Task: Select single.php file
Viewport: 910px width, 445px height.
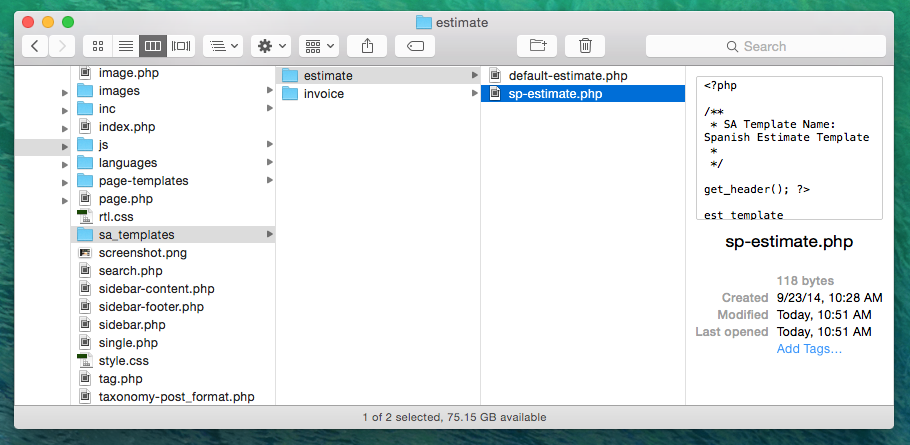Action: click(173, 342)
